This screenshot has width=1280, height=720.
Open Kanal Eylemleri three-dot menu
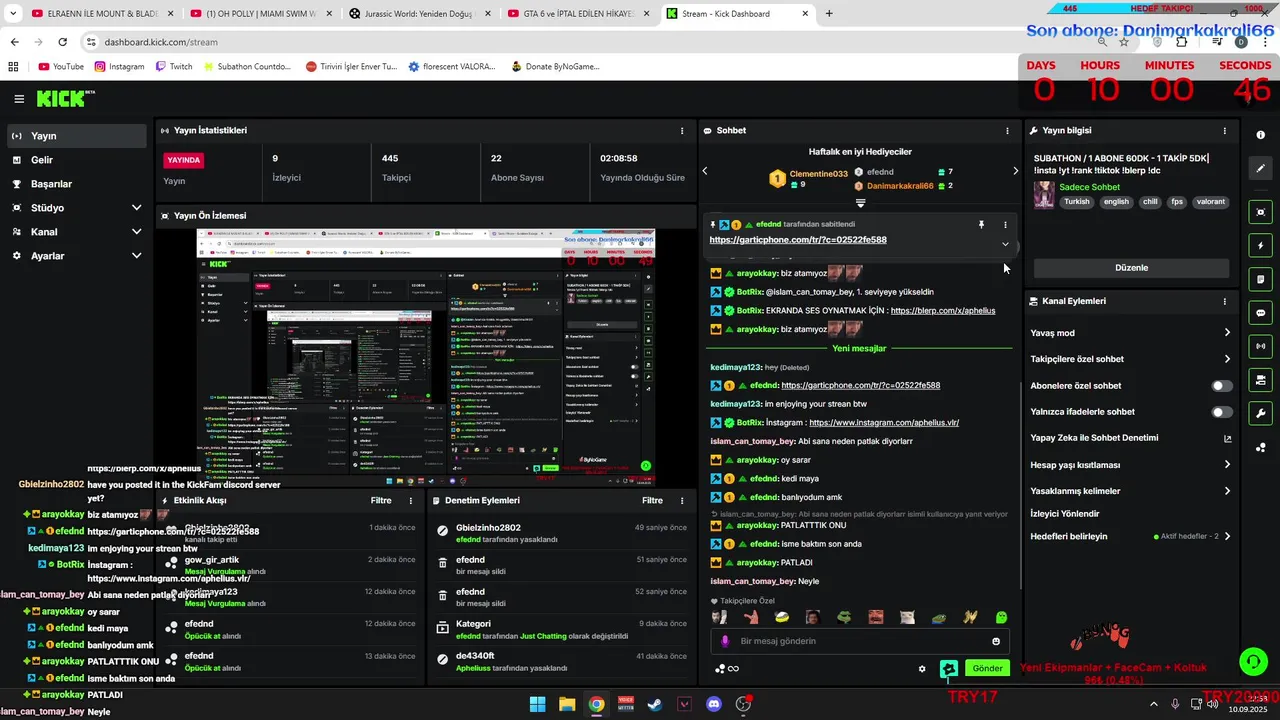1224,301
